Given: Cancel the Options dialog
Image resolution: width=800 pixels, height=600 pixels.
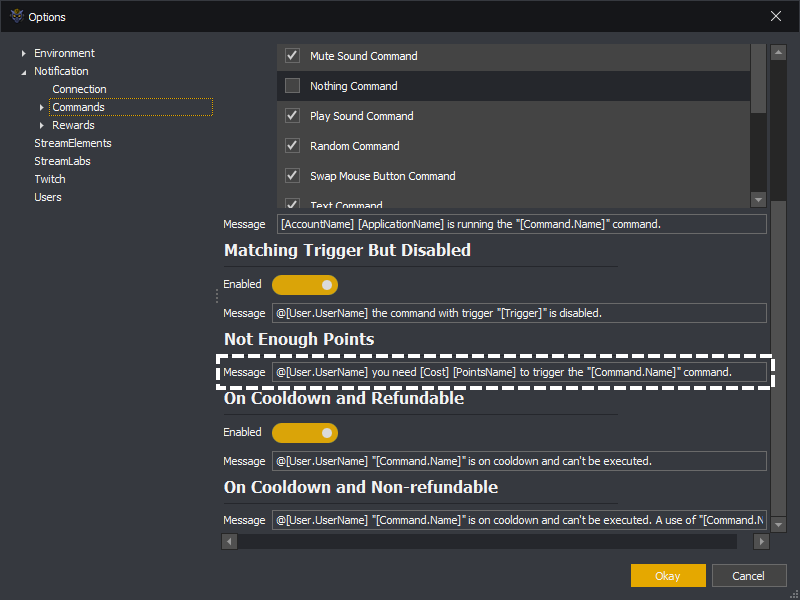Looking at the screenshot, I should 748,576.
